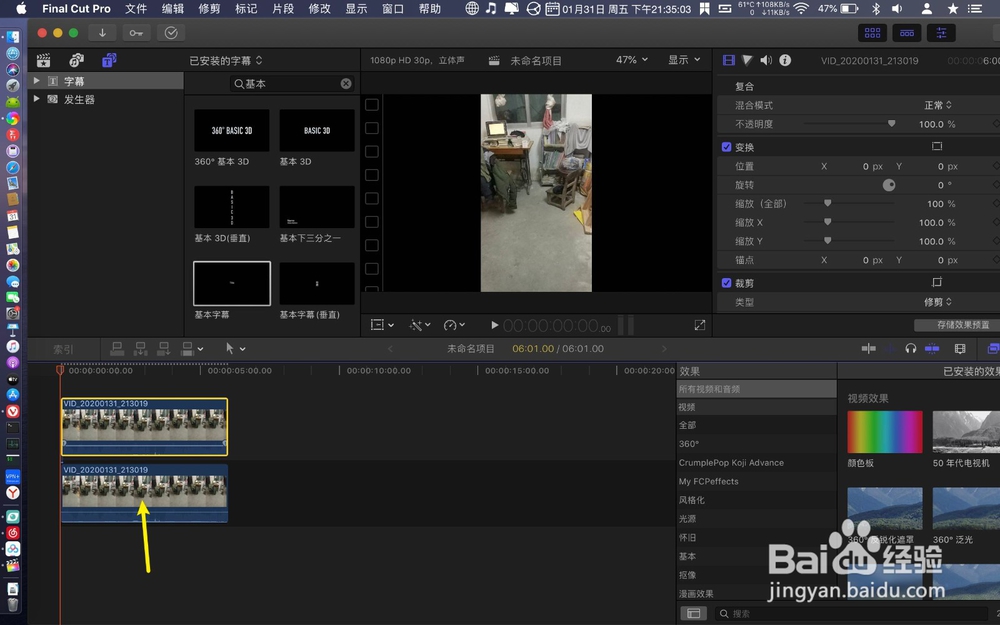Select the 基本字幕 title thumbnail
1000x625 pixels.
pyautogui.click(x=231, y=284)
